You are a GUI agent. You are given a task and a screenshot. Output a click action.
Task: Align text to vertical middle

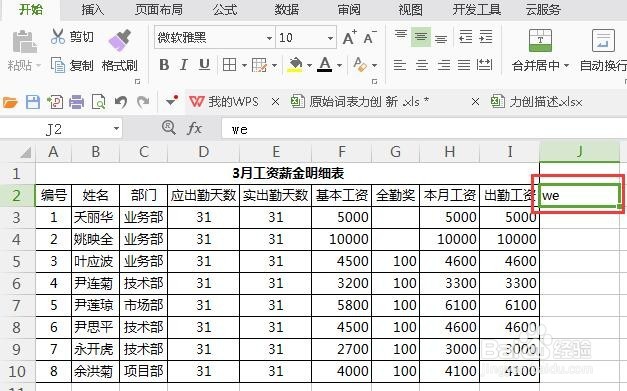point(421,37)
